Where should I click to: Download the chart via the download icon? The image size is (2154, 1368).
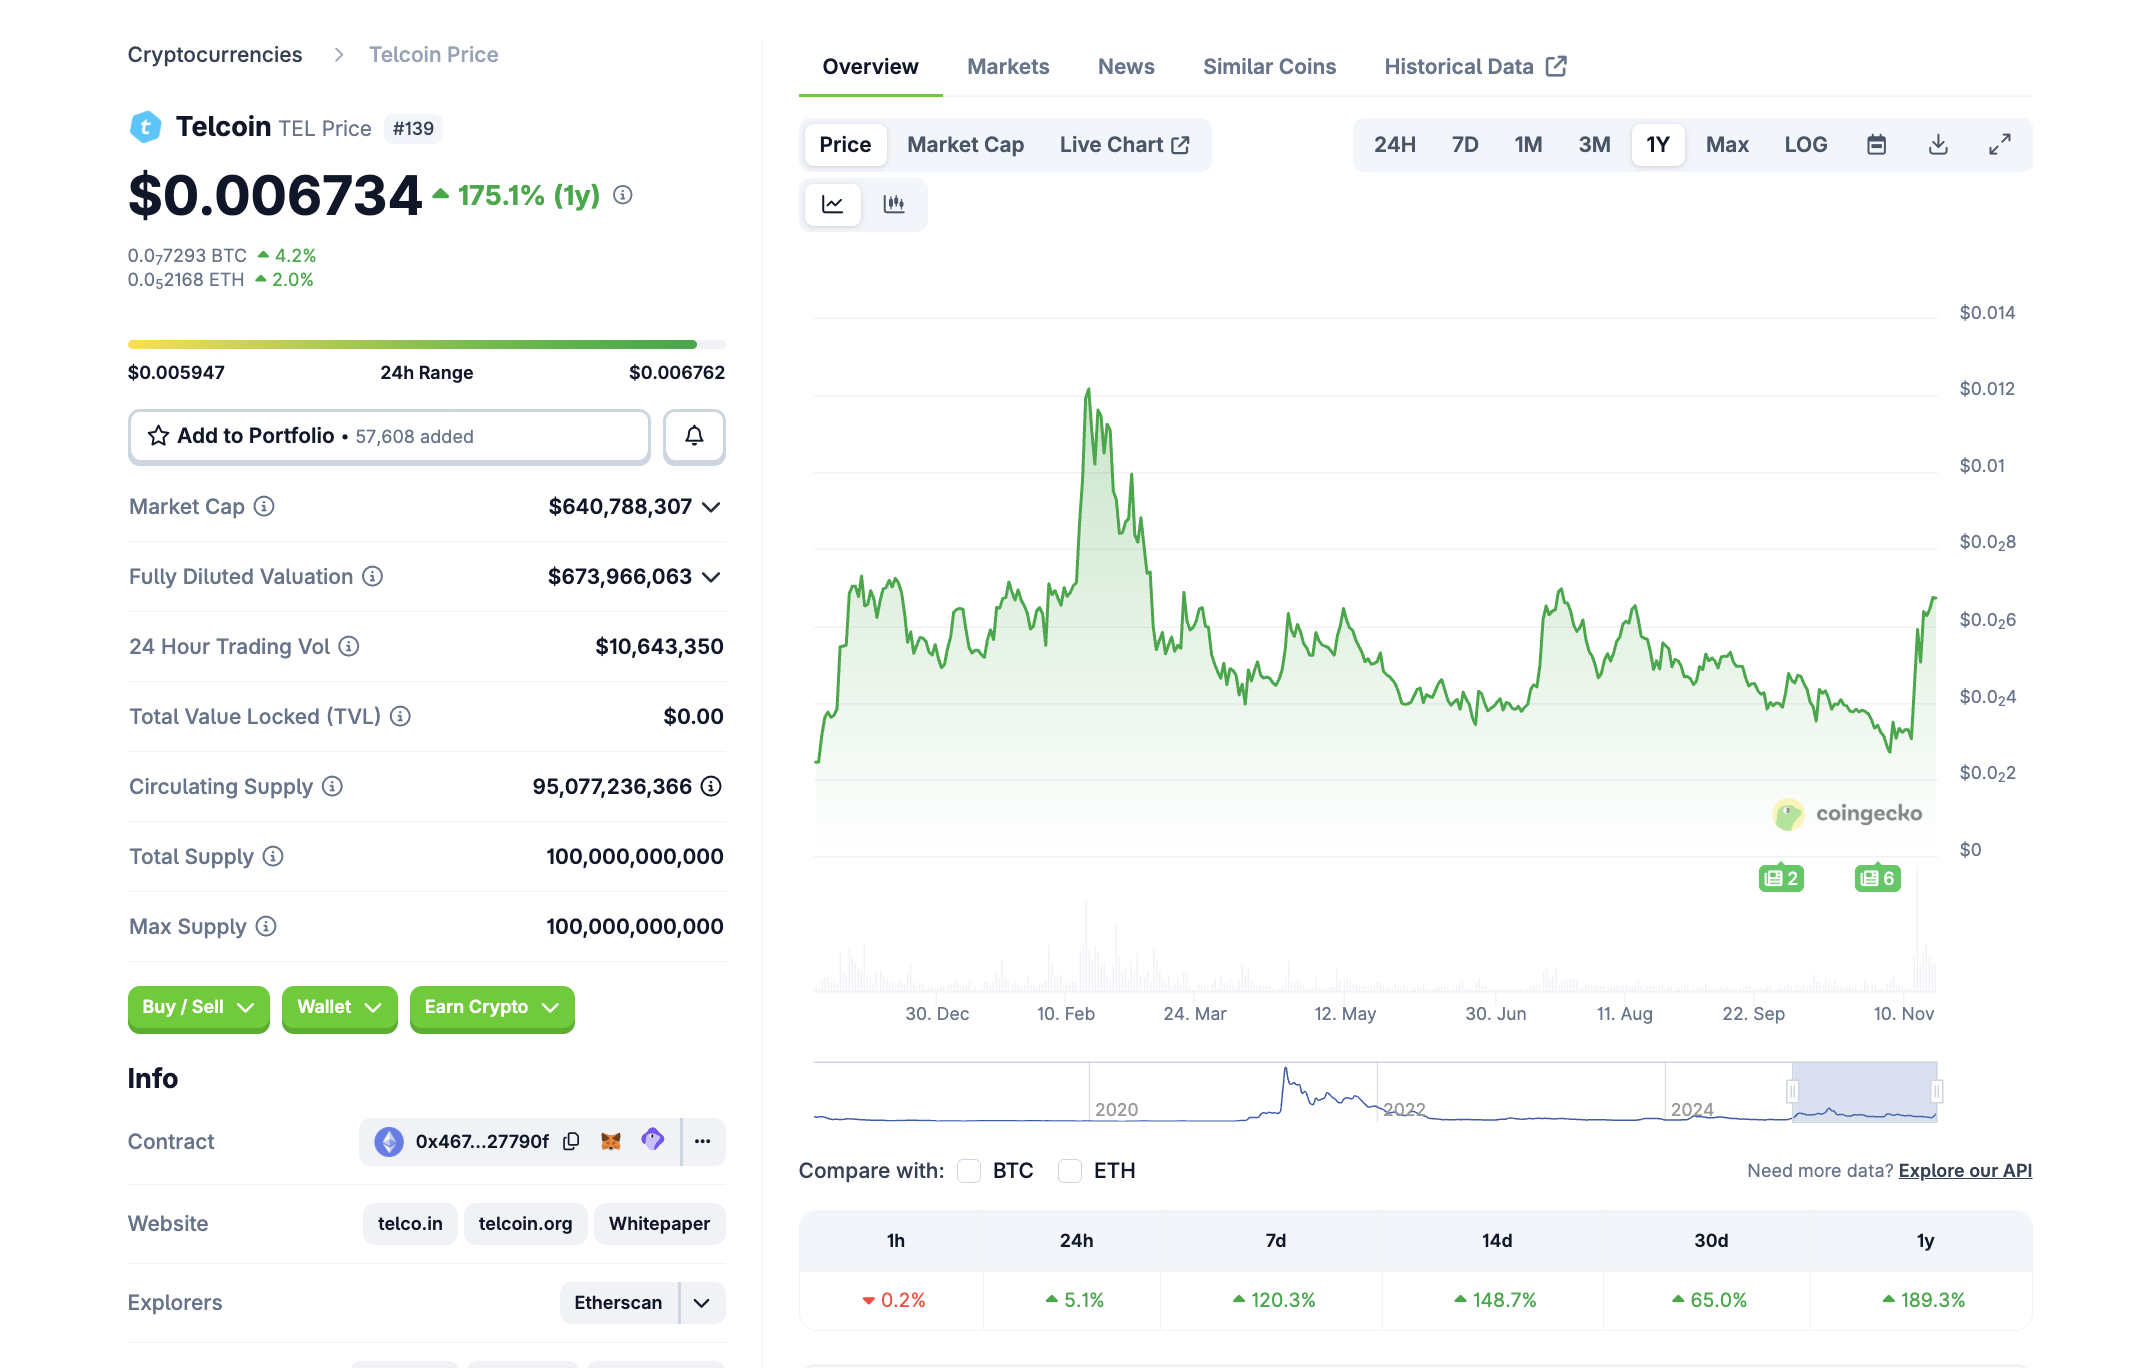pos(1937,144)
